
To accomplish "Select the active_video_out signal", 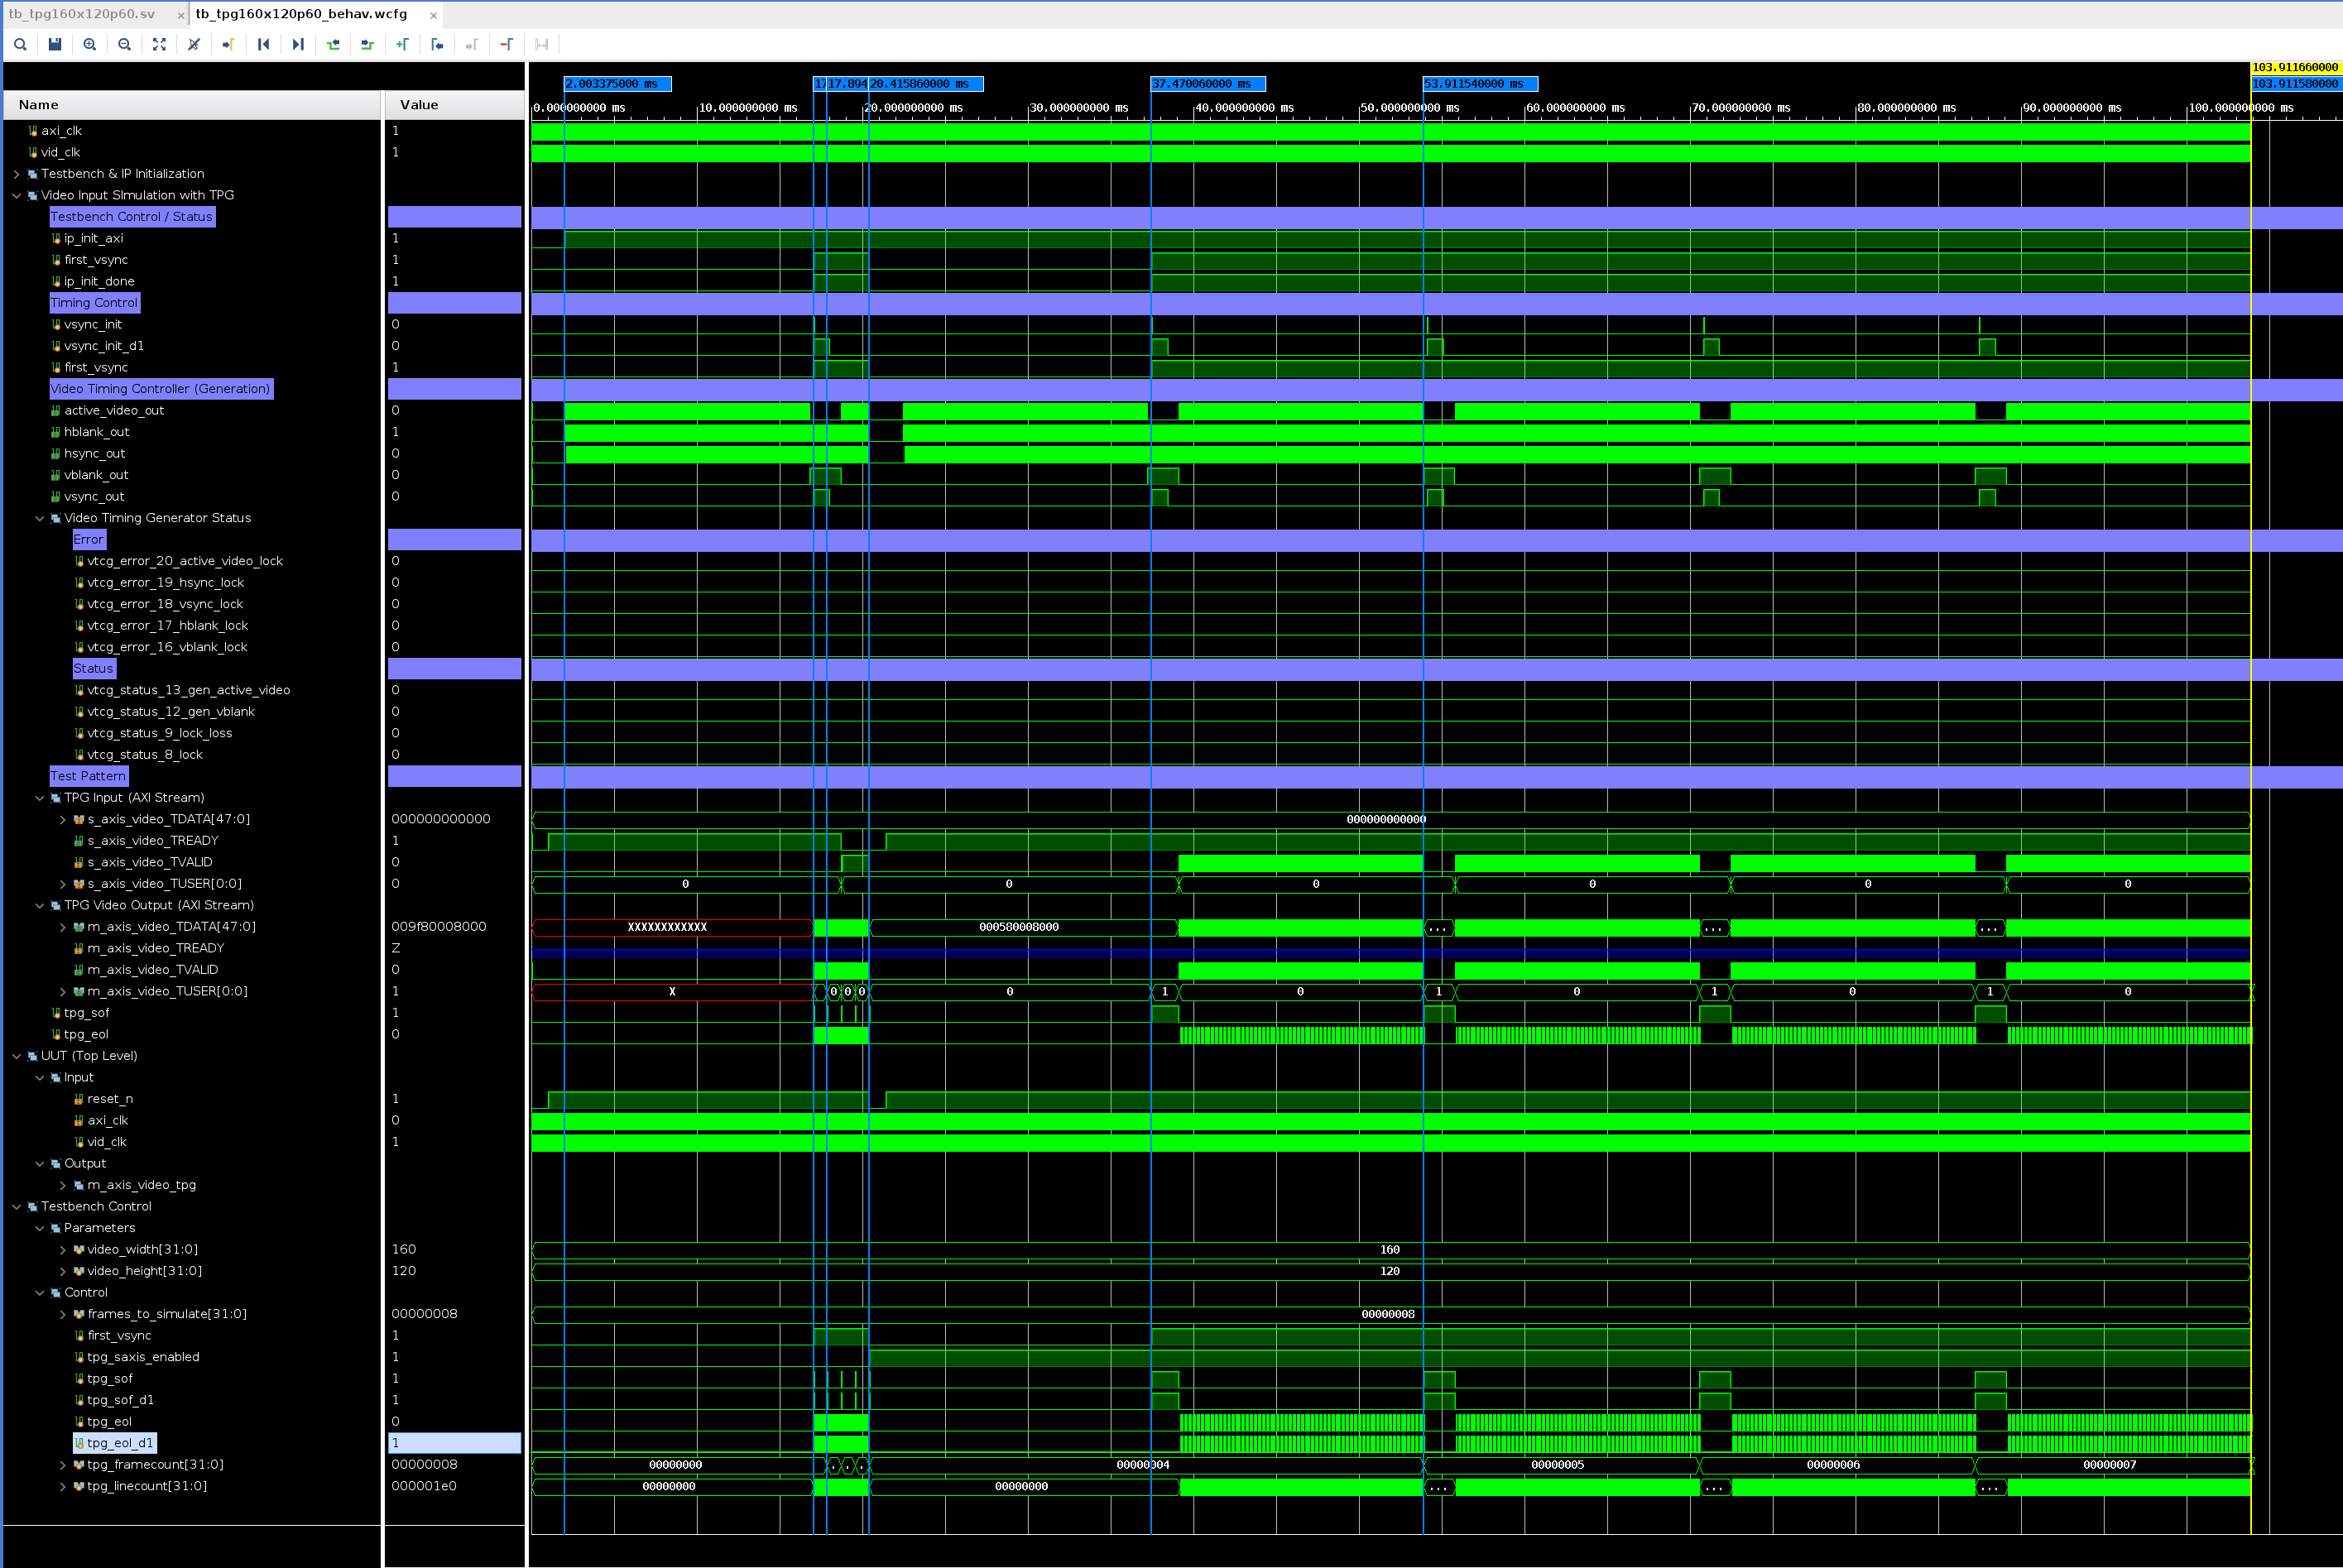I will click(114, 410).
